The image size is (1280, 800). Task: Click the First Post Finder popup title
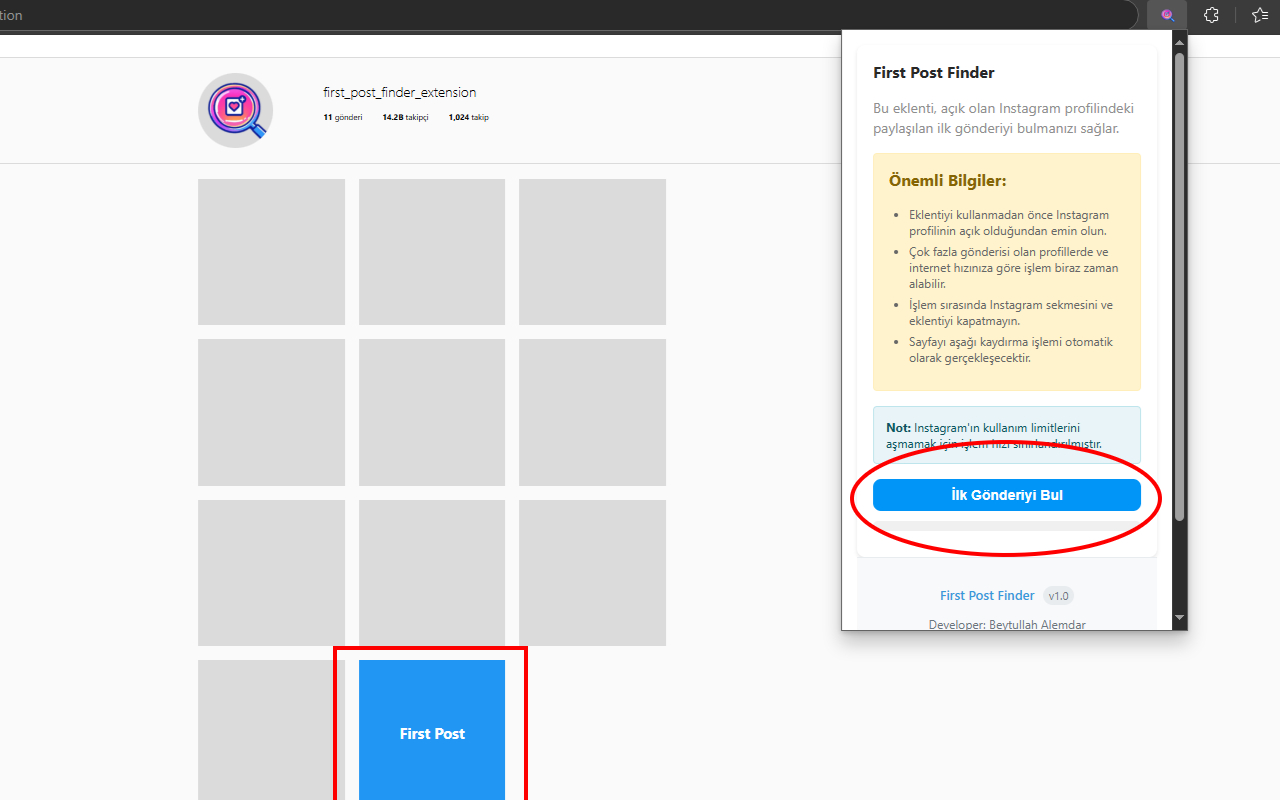[934, 73]
